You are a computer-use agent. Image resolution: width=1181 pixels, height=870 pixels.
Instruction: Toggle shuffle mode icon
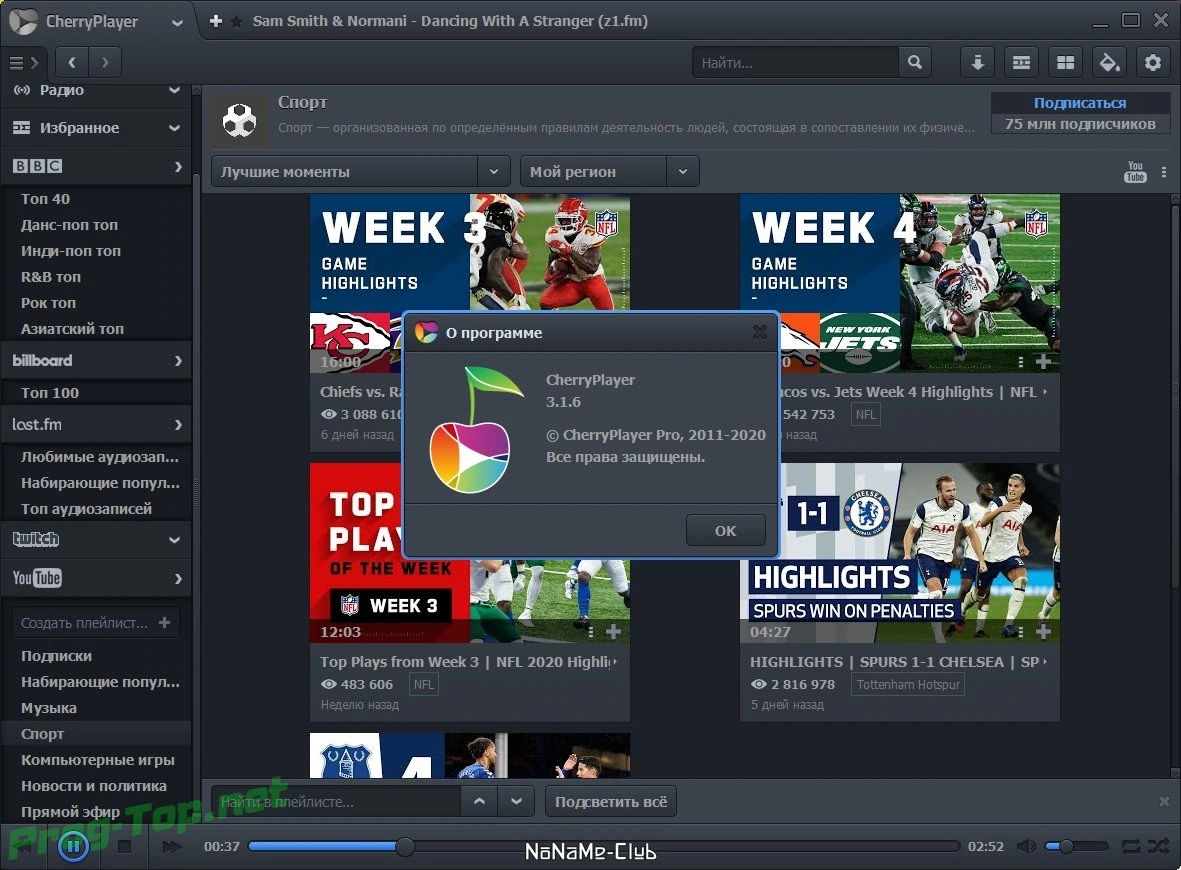[1158, 847]
